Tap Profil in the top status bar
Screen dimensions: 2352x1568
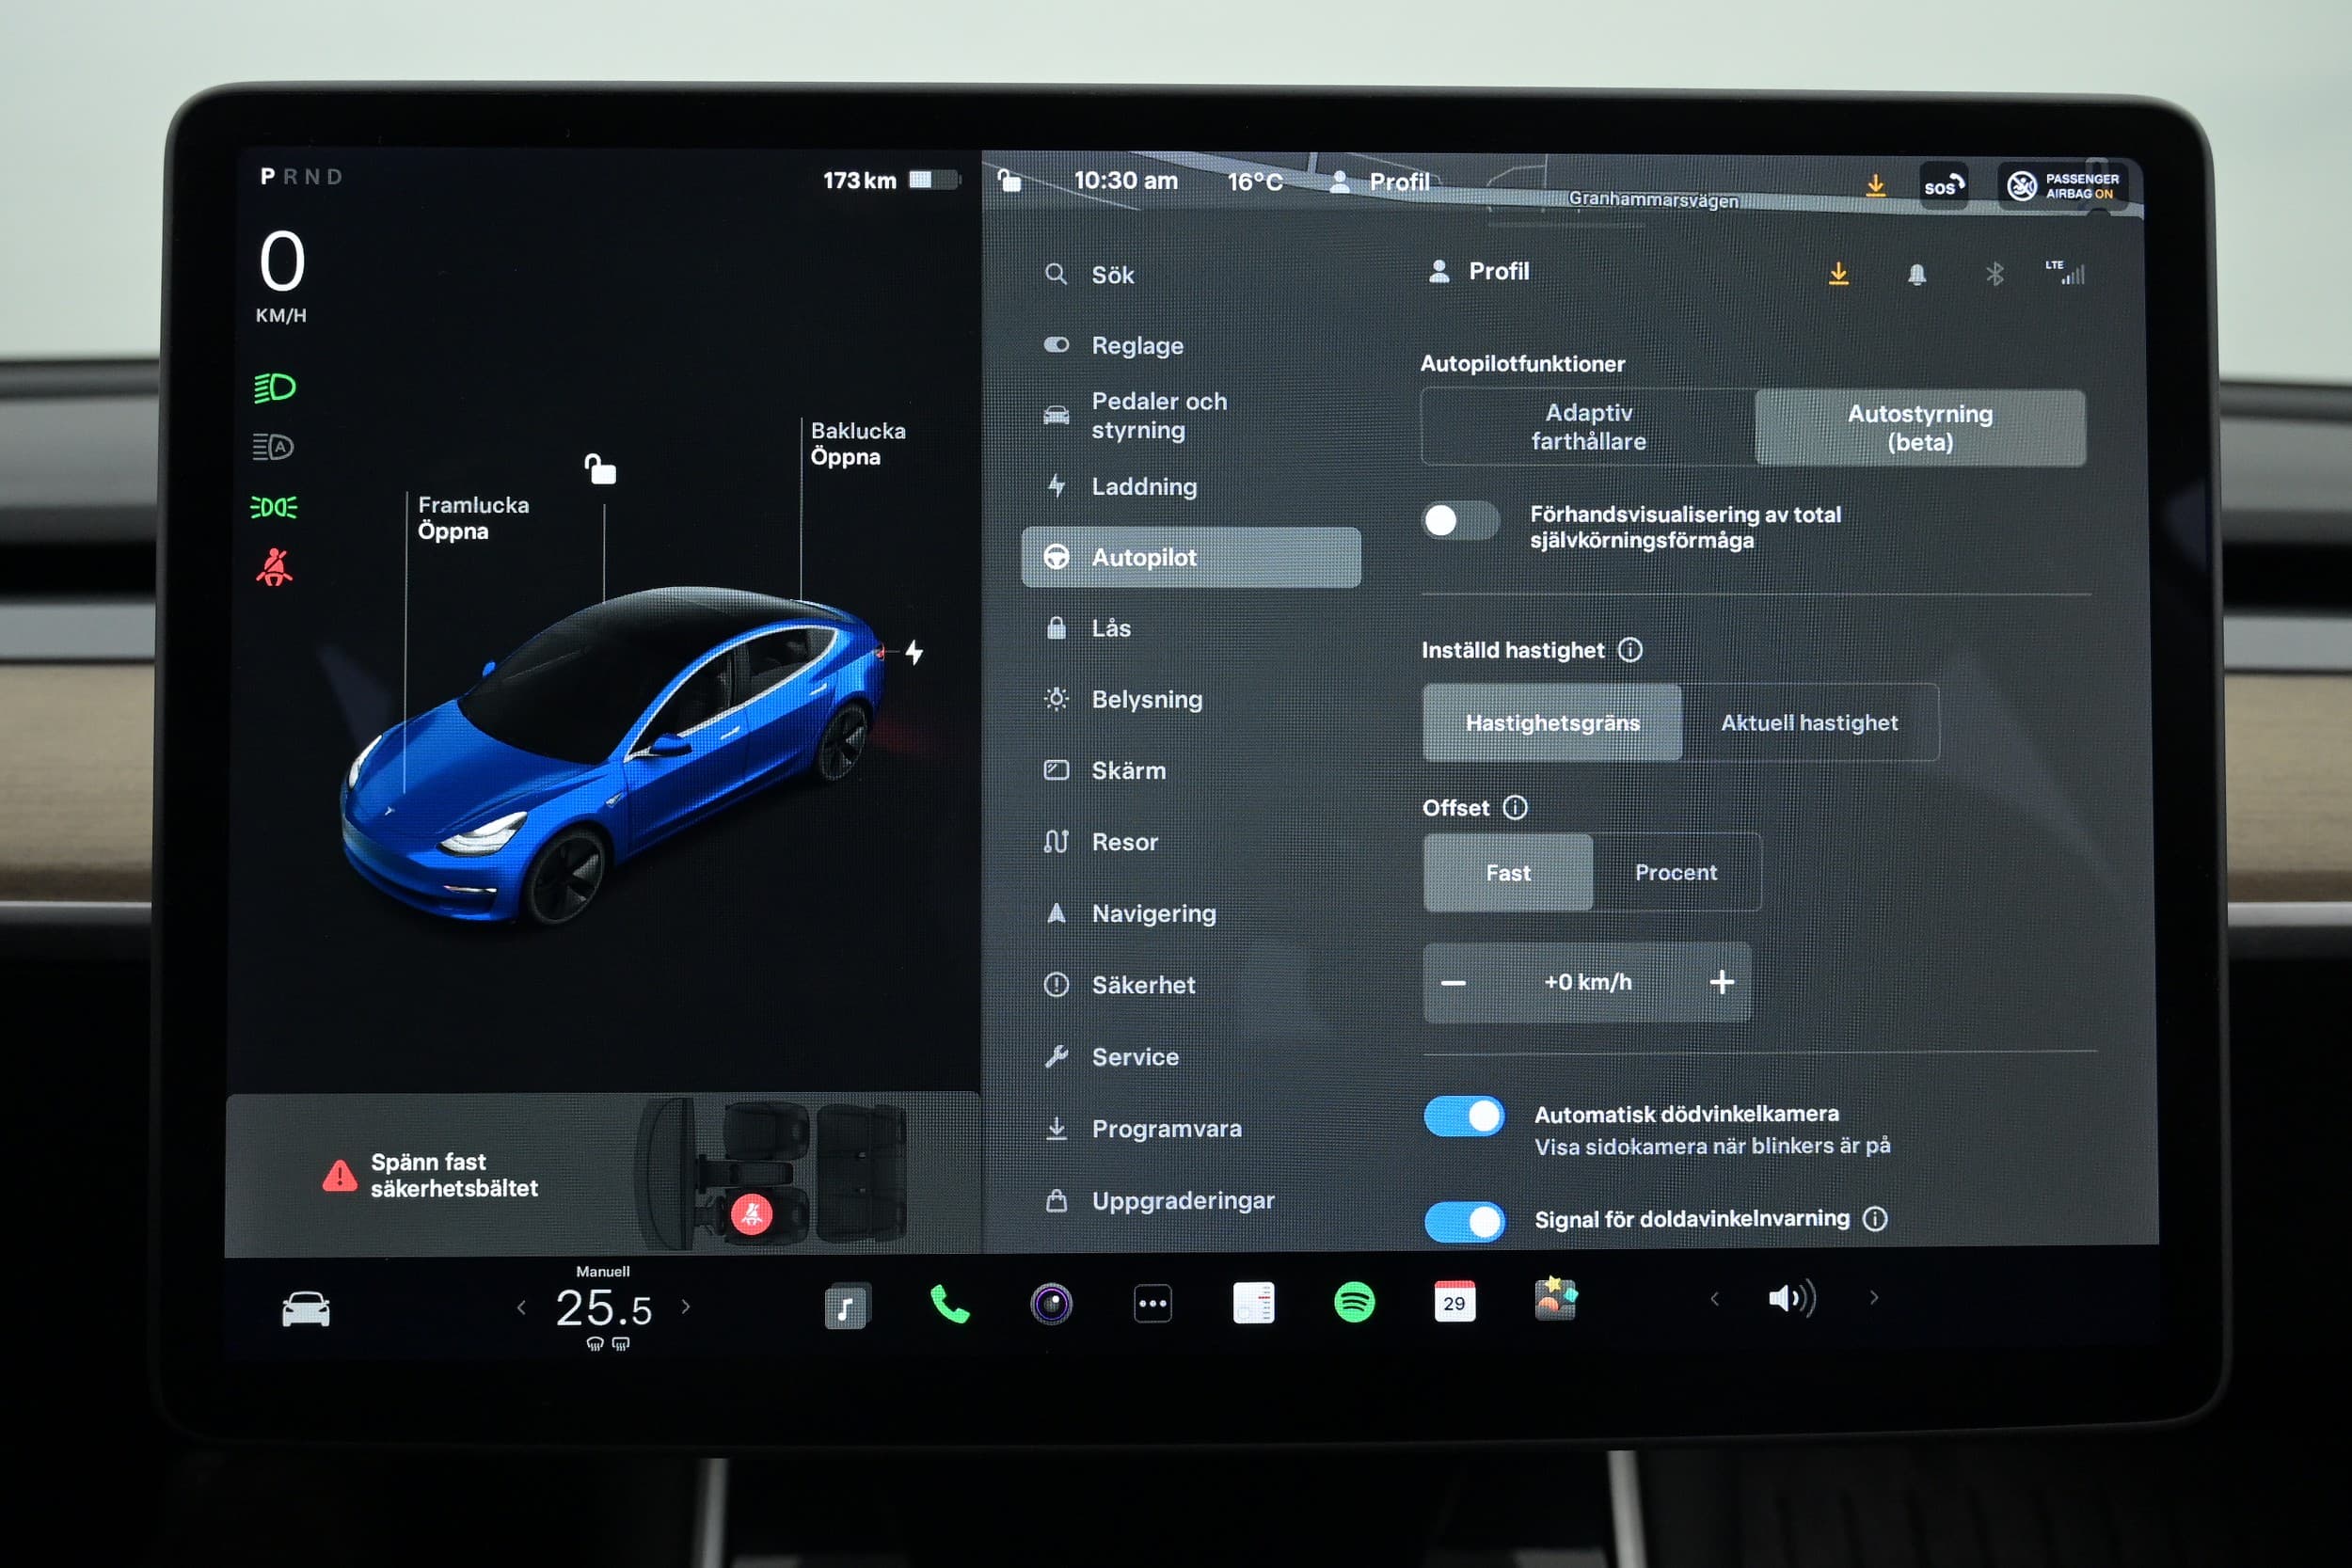pyautogui.click(x=1380, y=181)
